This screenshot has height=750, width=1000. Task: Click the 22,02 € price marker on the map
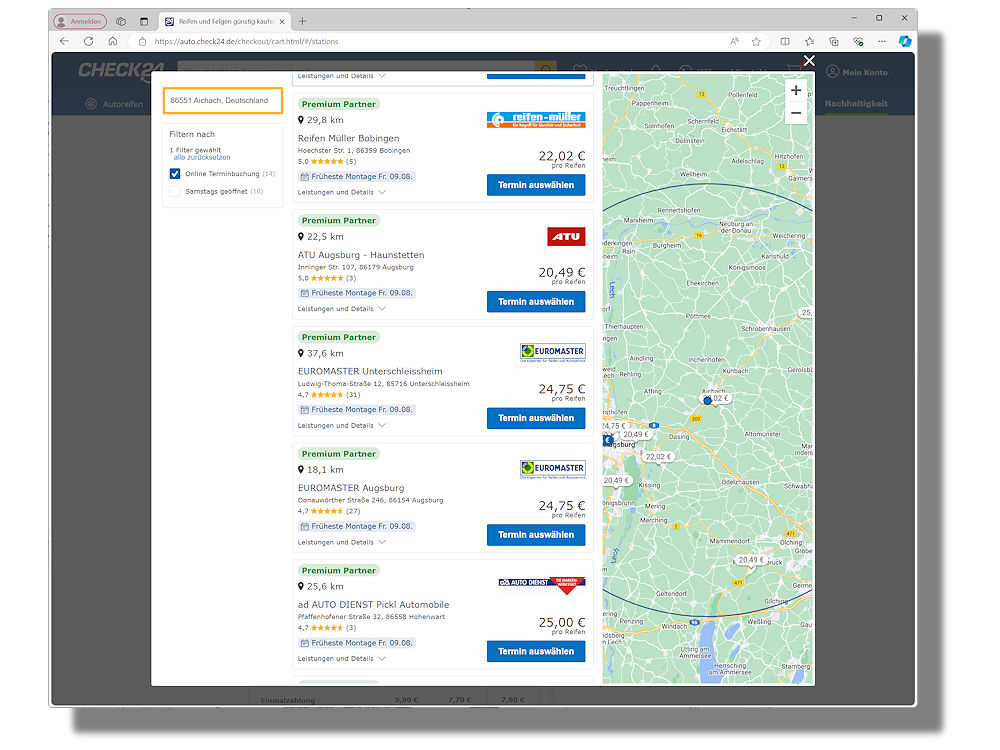click(658, 457)
